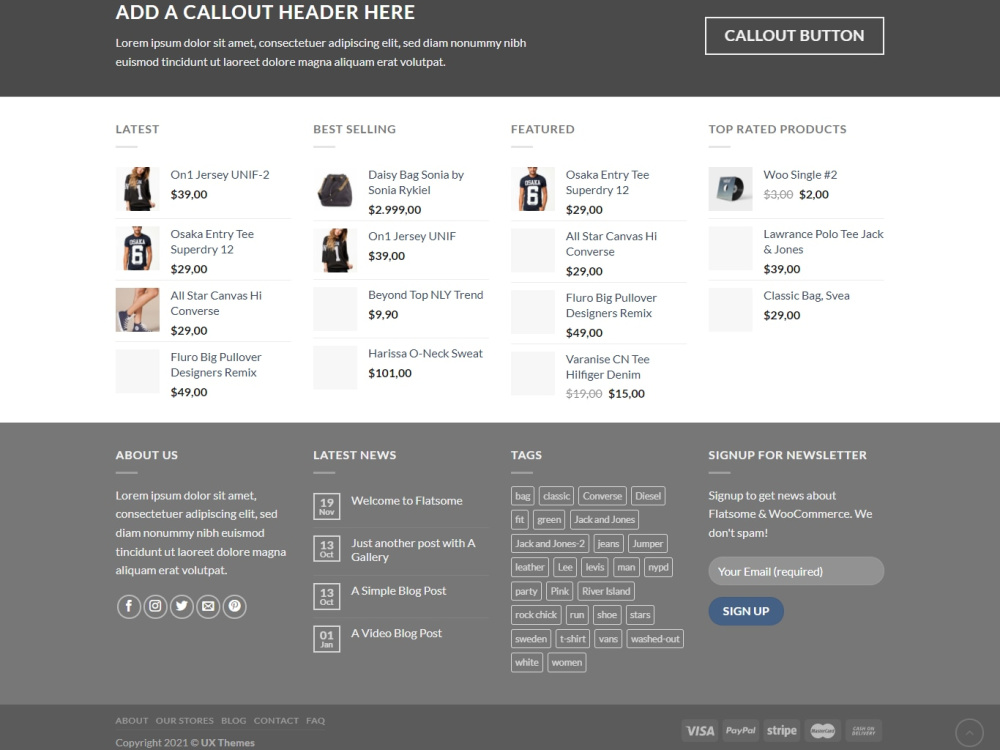Click All Star Canvas Hi thumbnail in Latest
The image size is (1000, 750).
[x=137, y=310]
